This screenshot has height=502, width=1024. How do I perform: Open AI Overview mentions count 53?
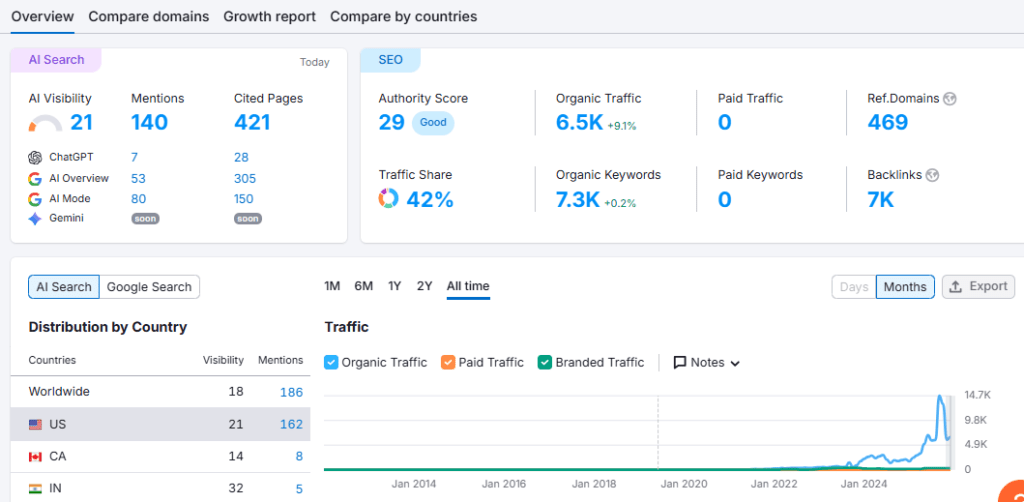138,178
